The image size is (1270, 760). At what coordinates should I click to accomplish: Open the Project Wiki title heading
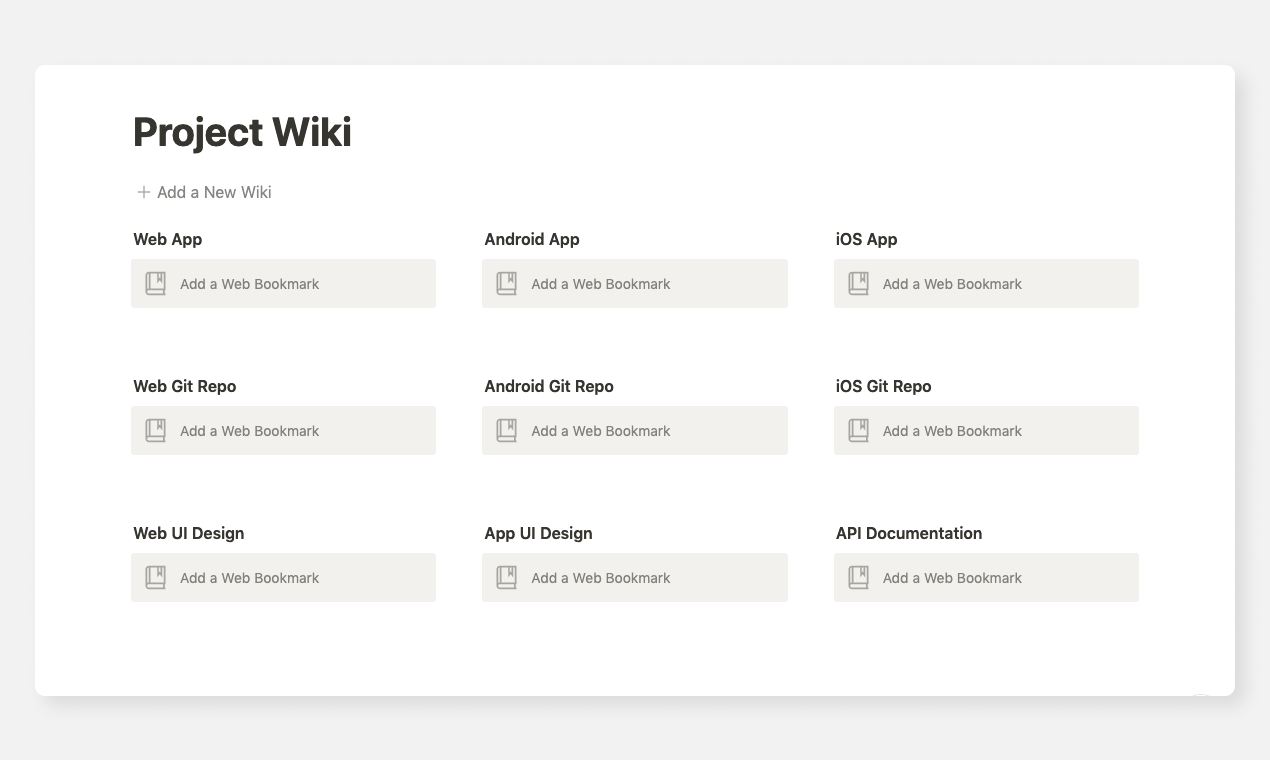[243, 131]
